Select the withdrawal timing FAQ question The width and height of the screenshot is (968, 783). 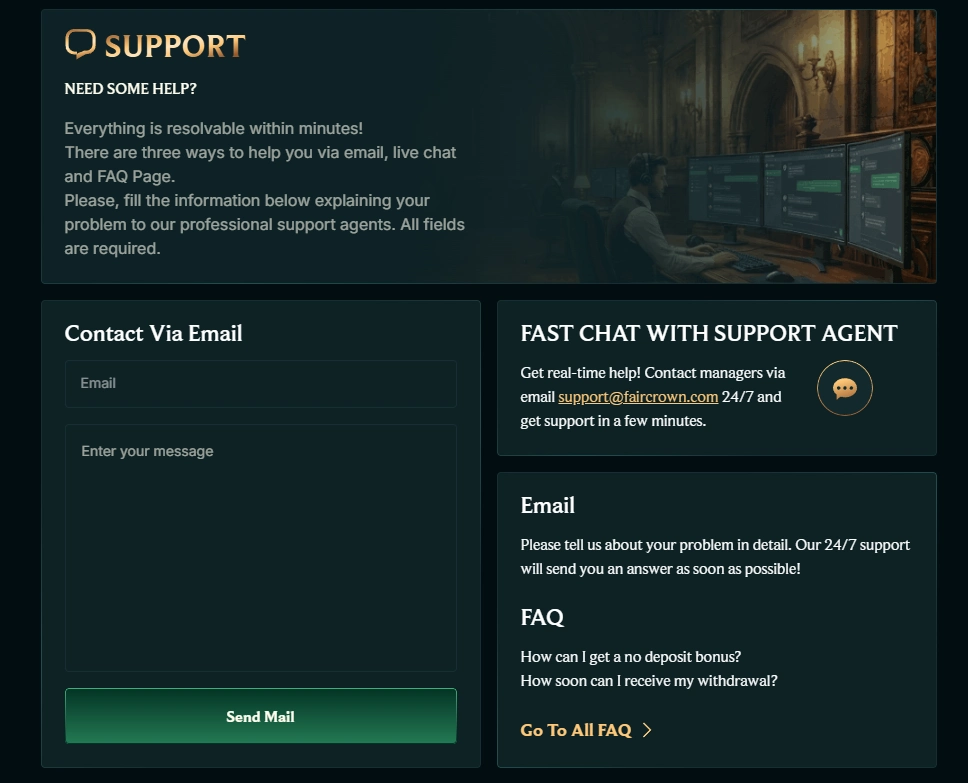click(x=648, y=681)
